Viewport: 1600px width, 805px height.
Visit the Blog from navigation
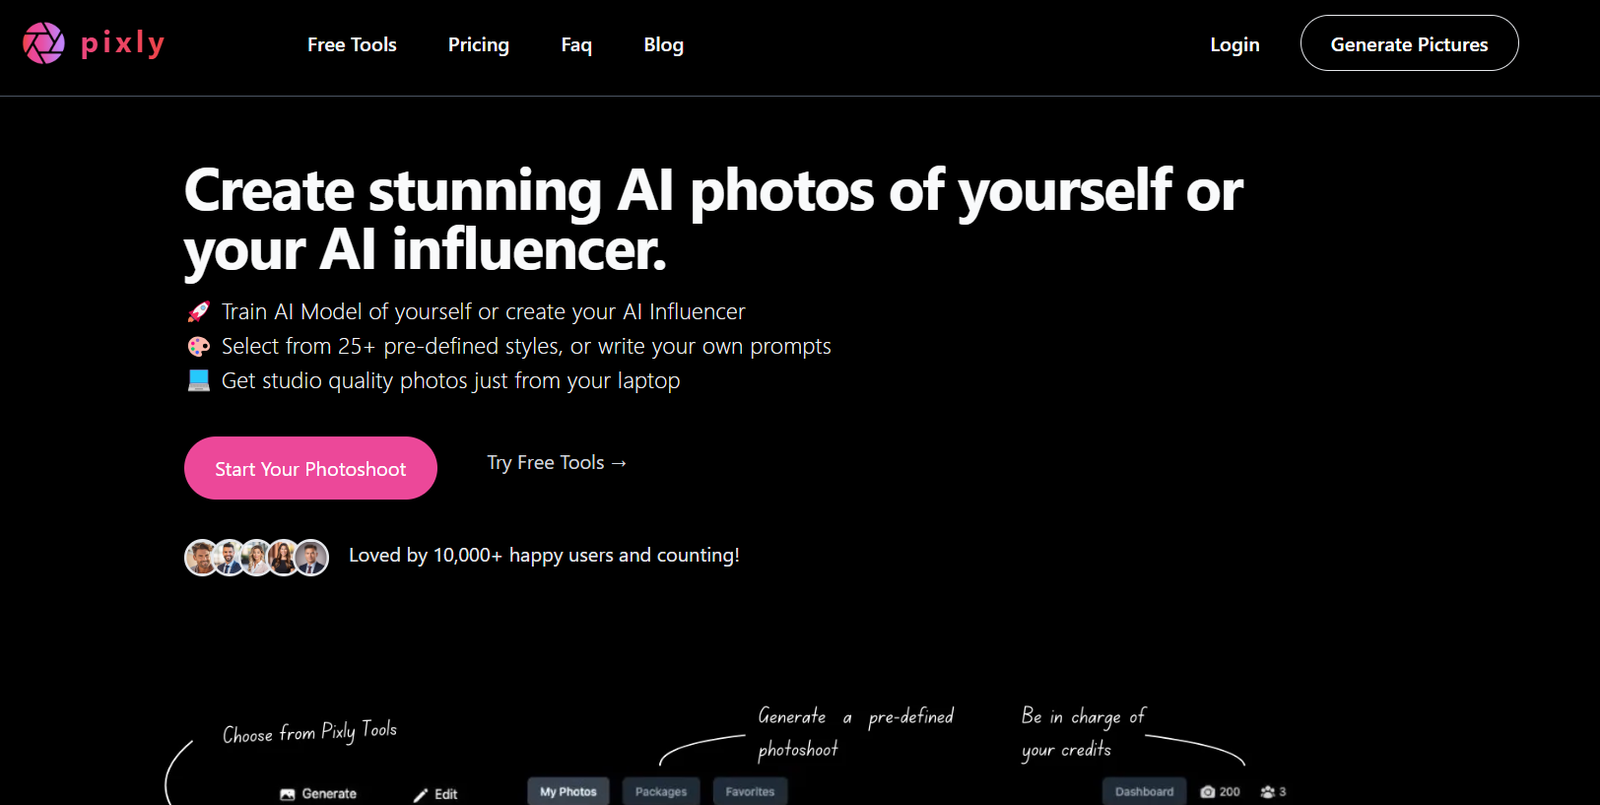tap(663, 45)
